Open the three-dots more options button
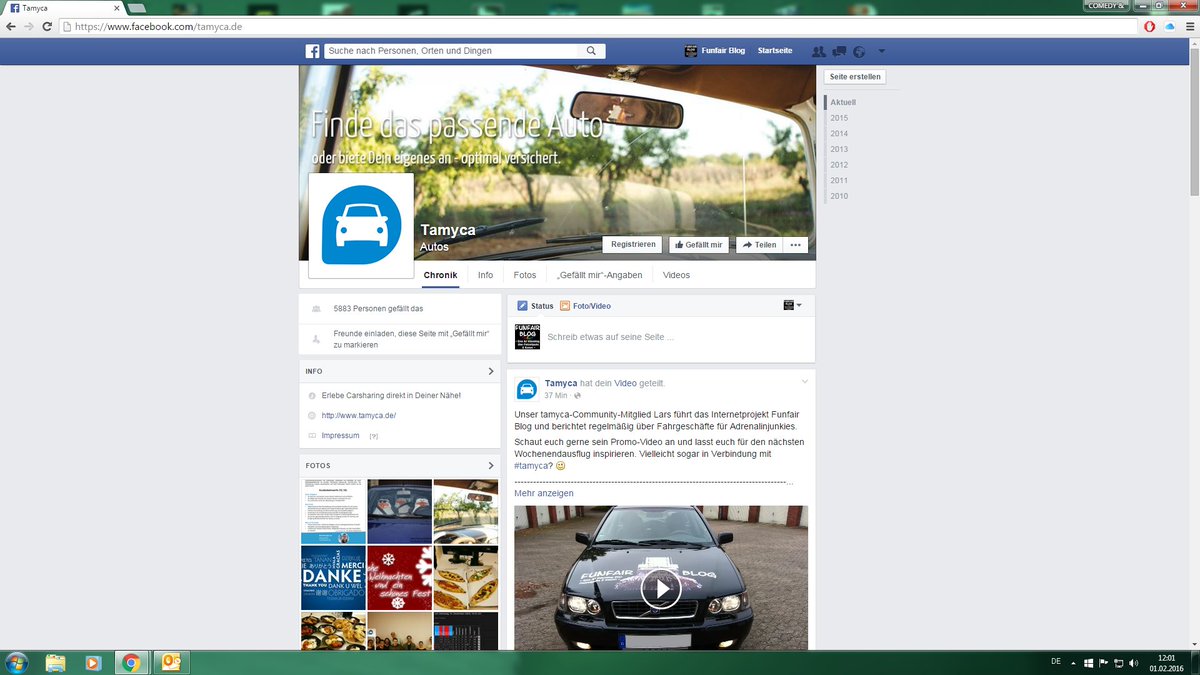 point(796,245)
